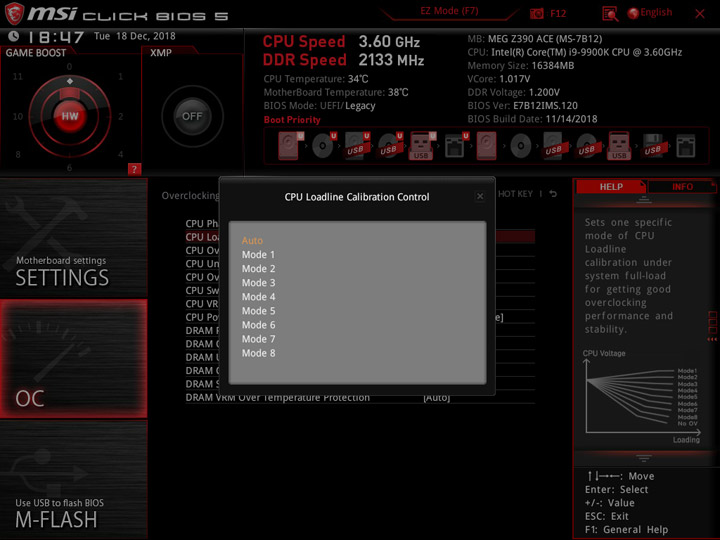
Task: Click the DDR Speed 2133 MHz readout
Action: tap(343, 60)
